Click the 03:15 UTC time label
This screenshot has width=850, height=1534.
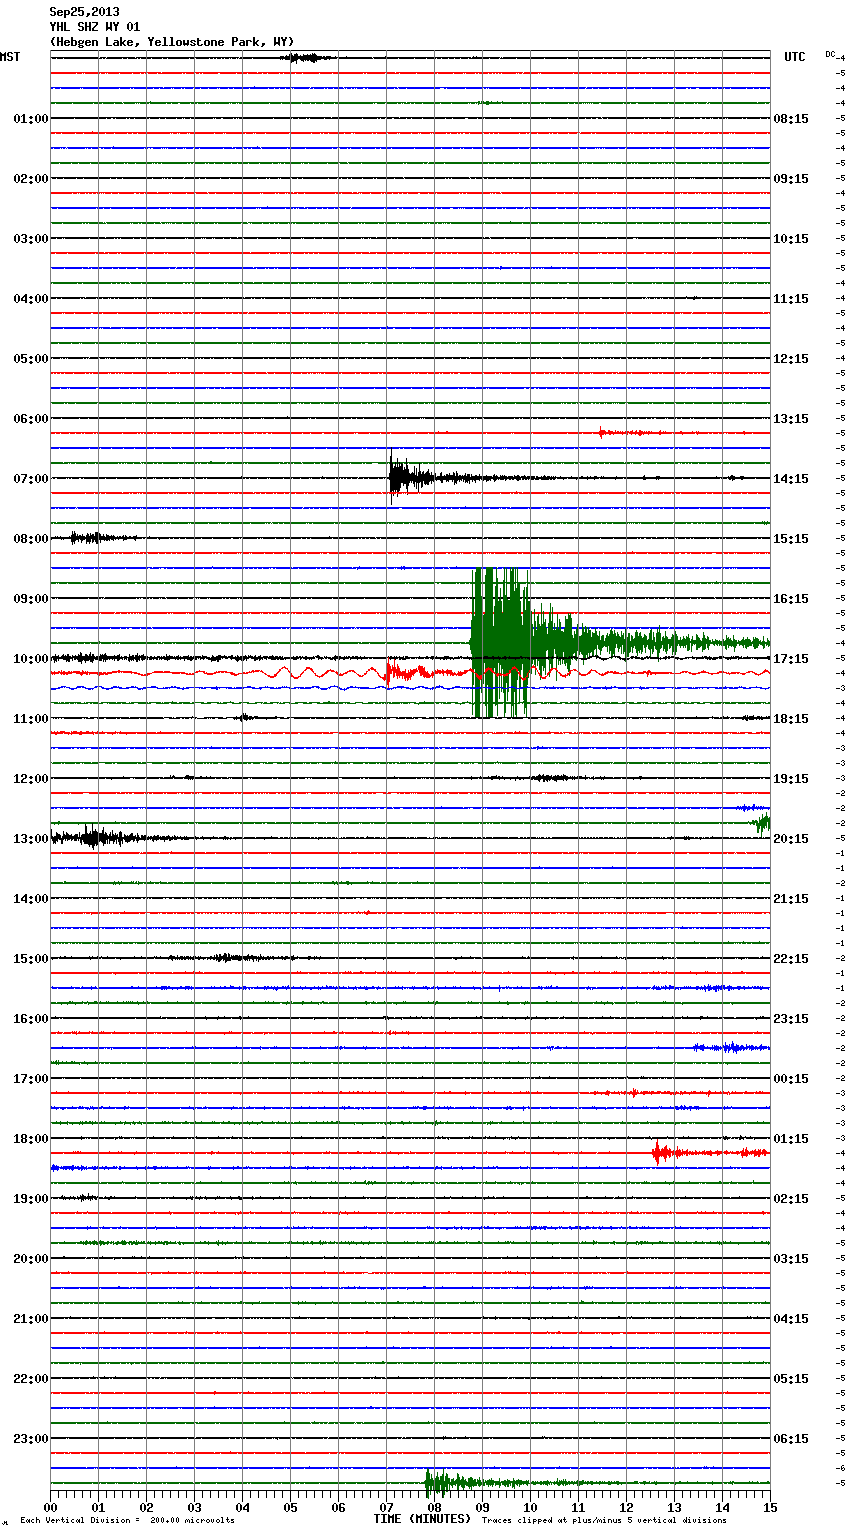tap(791, 1259)
